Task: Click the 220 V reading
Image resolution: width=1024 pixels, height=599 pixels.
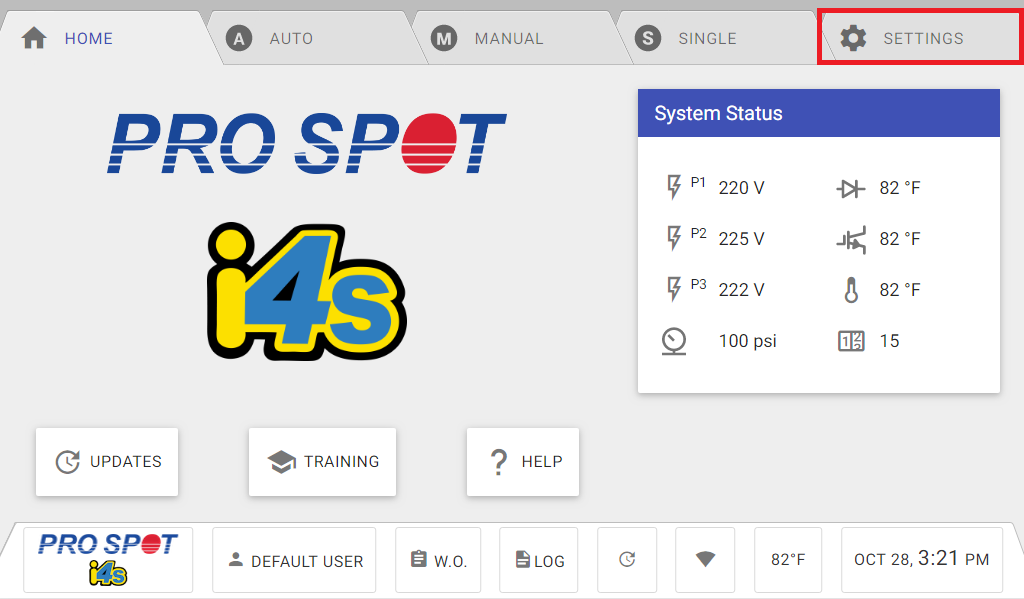Action: coord(741,188)
